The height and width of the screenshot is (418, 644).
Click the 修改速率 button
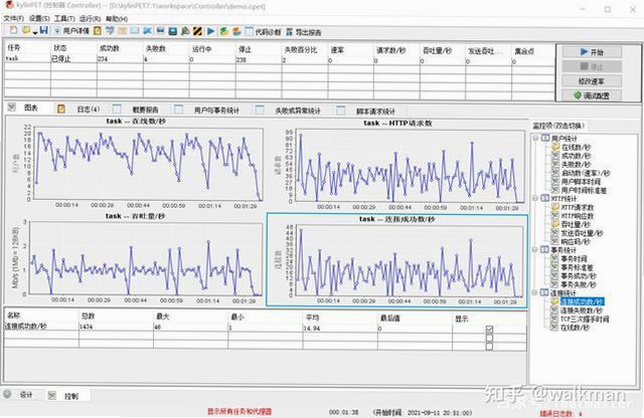pyautogui.click(x=592, y=81)
